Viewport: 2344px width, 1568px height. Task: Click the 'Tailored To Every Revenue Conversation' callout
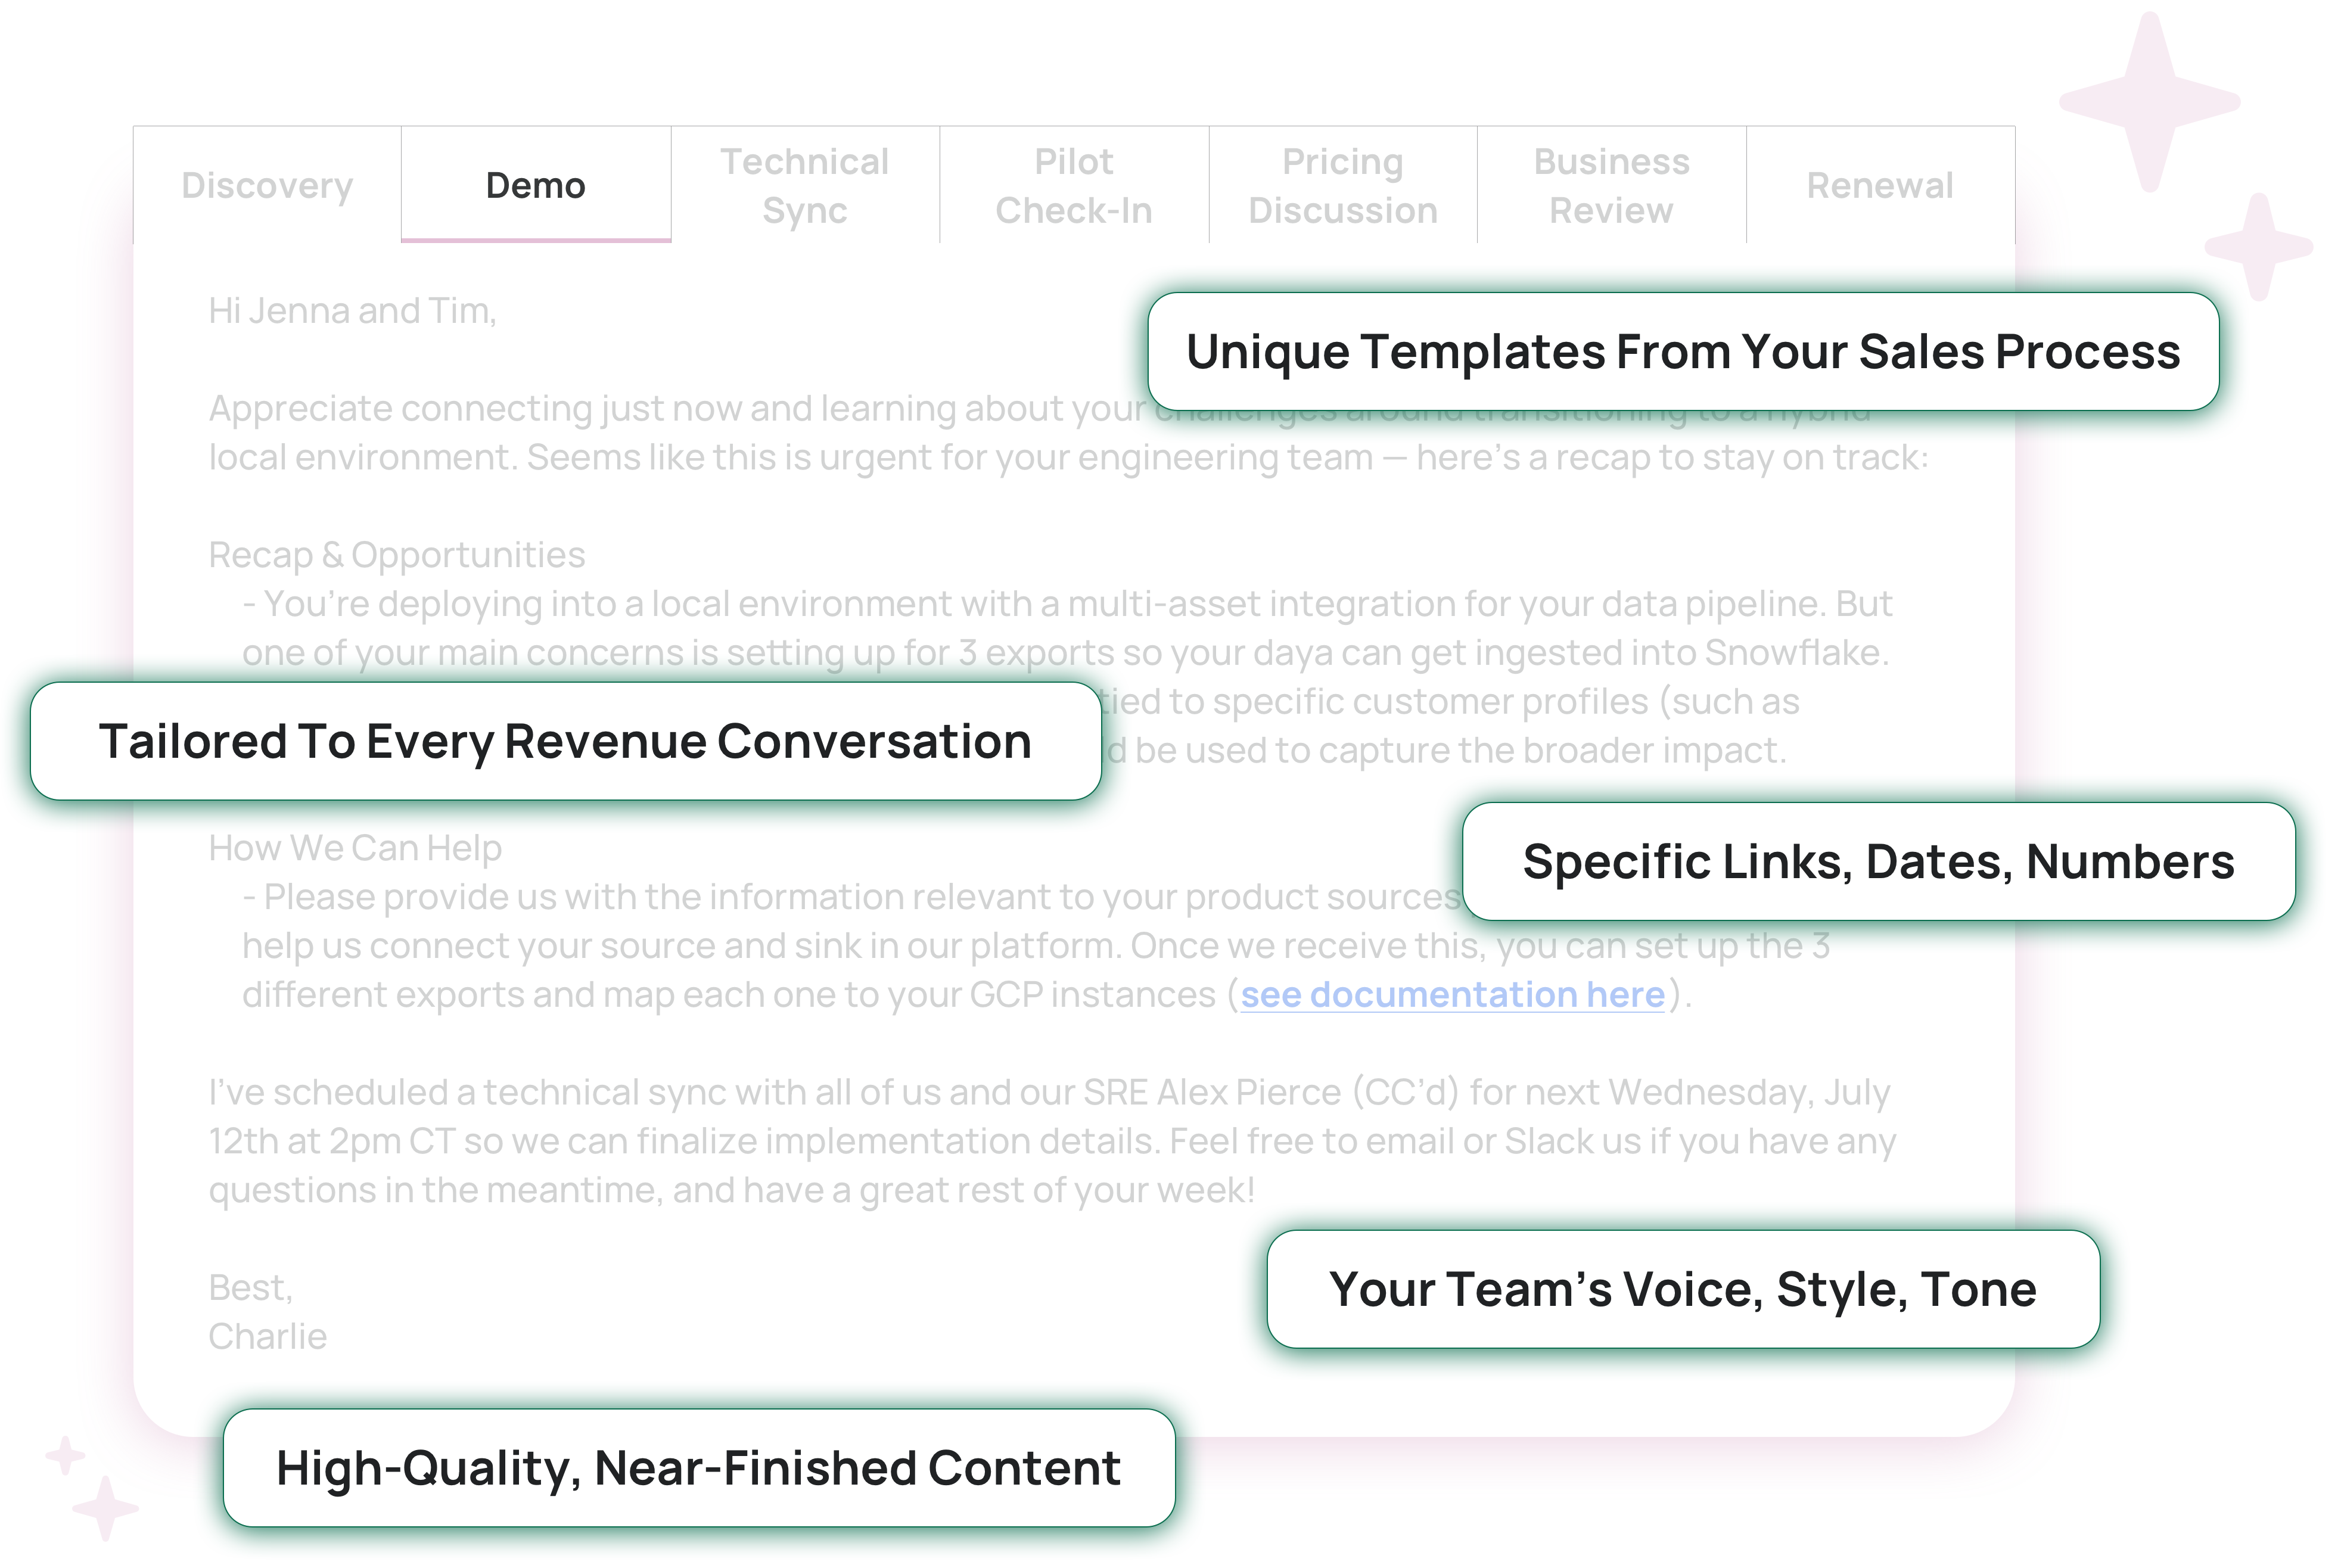point(565,741)
